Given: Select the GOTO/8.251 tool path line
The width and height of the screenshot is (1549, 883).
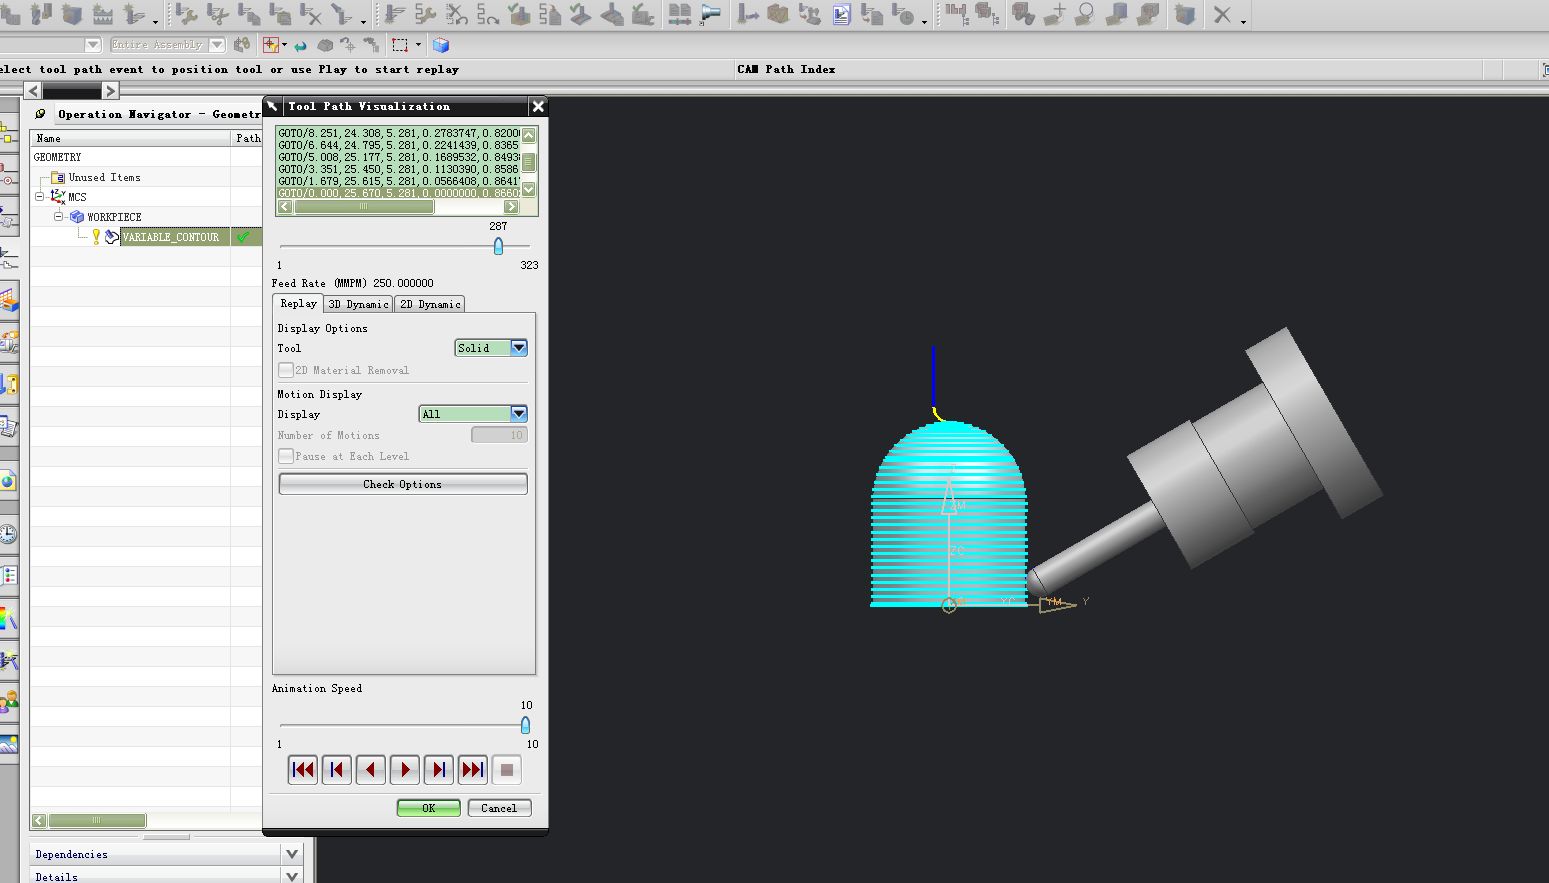Looking at the screenshot, I should pos(399,133).
